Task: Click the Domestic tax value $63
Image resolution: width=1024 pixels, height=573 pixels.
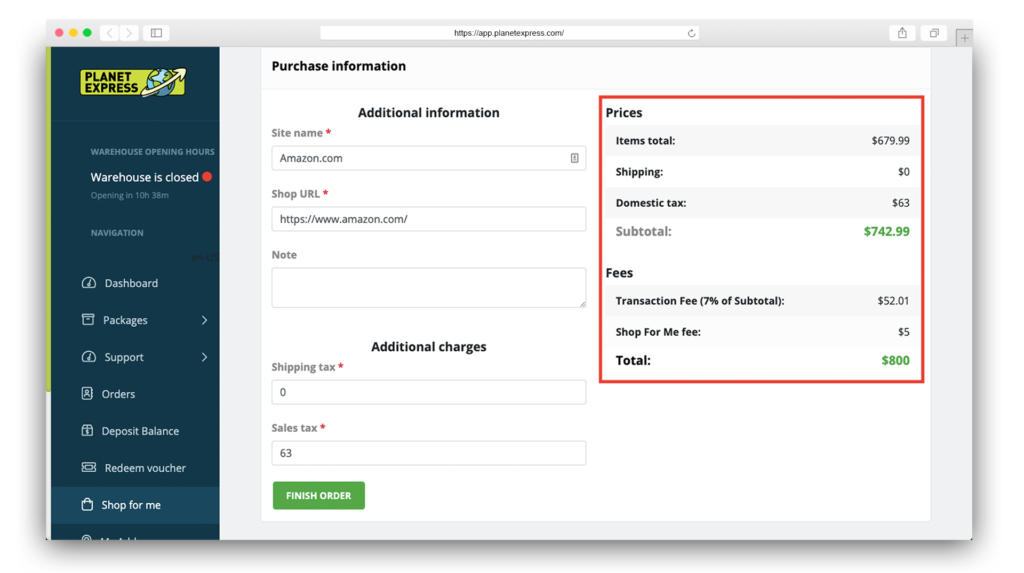Action: pyautogui.click(x=901, y=203)
